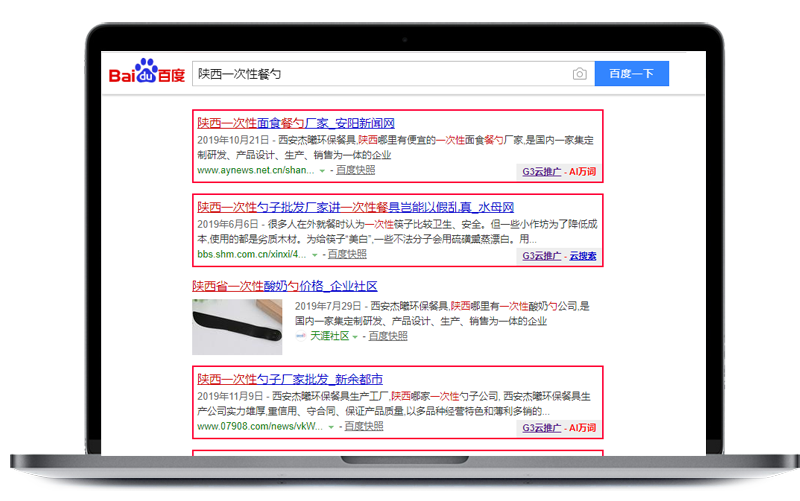Click the Baidu logo
800x501 pixels.
coord(147,71)
